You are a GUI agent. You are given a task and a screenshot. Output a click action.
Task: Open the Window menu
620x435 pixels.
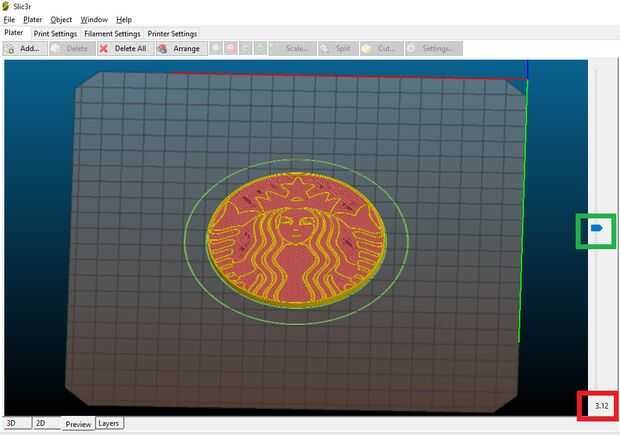point(94,20)
